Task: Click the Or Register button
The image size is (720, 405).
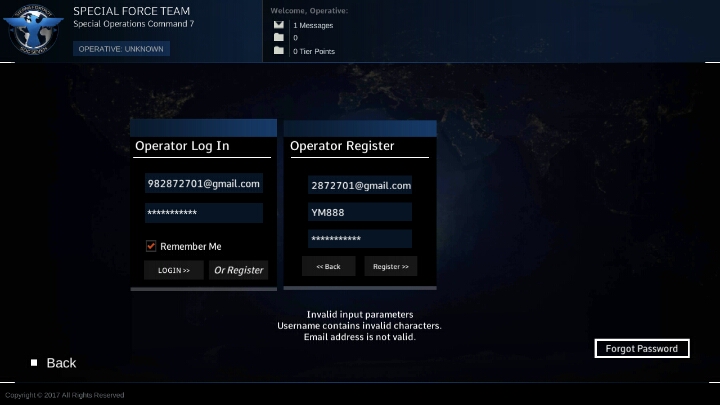Action: 239,270
